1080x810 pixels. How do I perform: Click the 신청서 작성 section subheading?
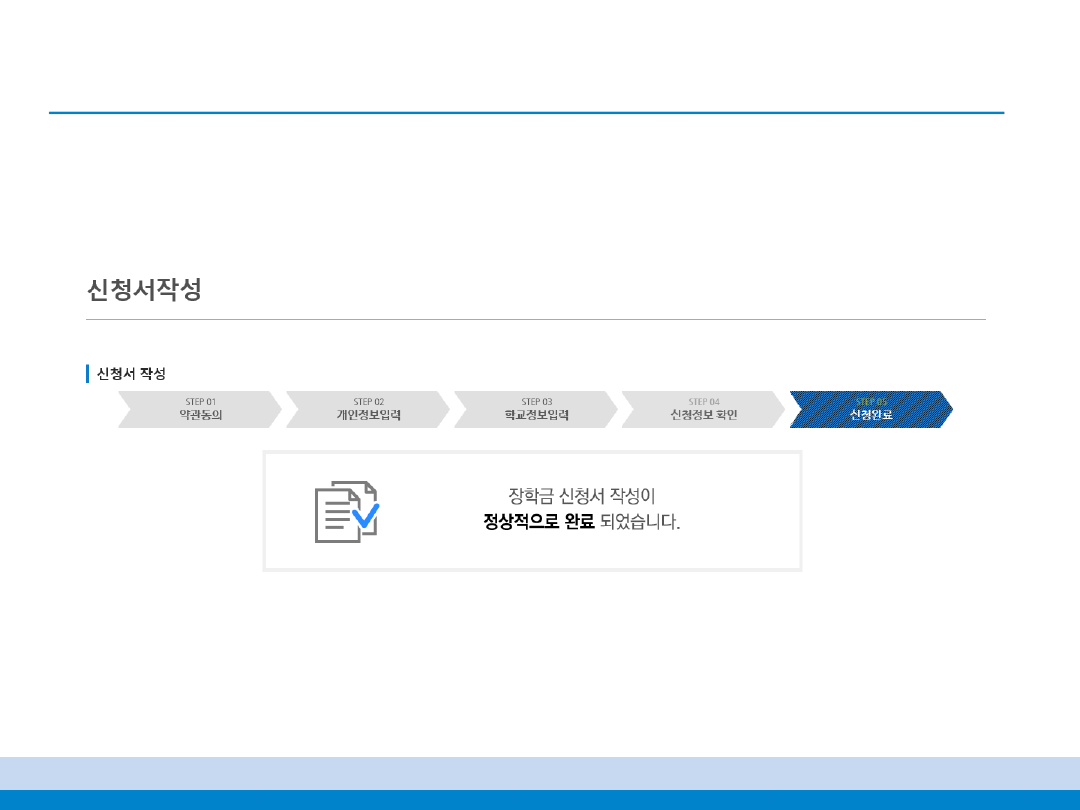pos(131,374)
